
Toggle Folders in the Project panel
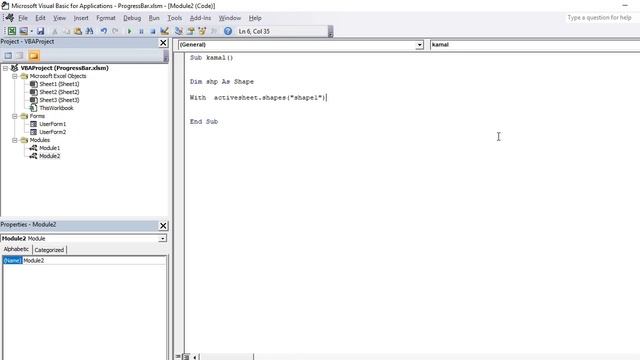[34, 56]
